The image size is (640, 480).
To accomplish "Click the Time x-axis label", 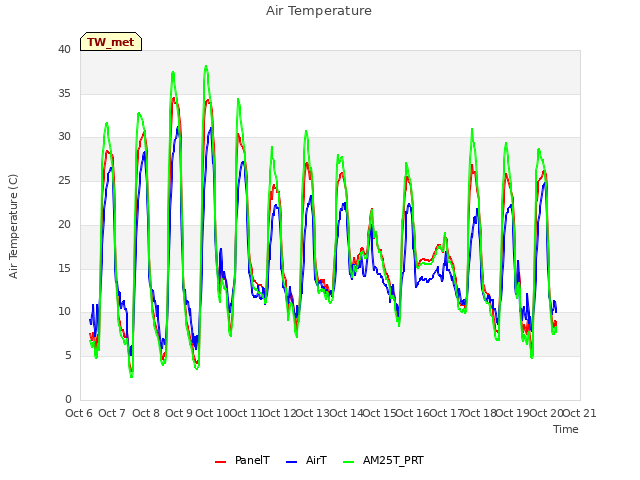I will coord(566,429).
